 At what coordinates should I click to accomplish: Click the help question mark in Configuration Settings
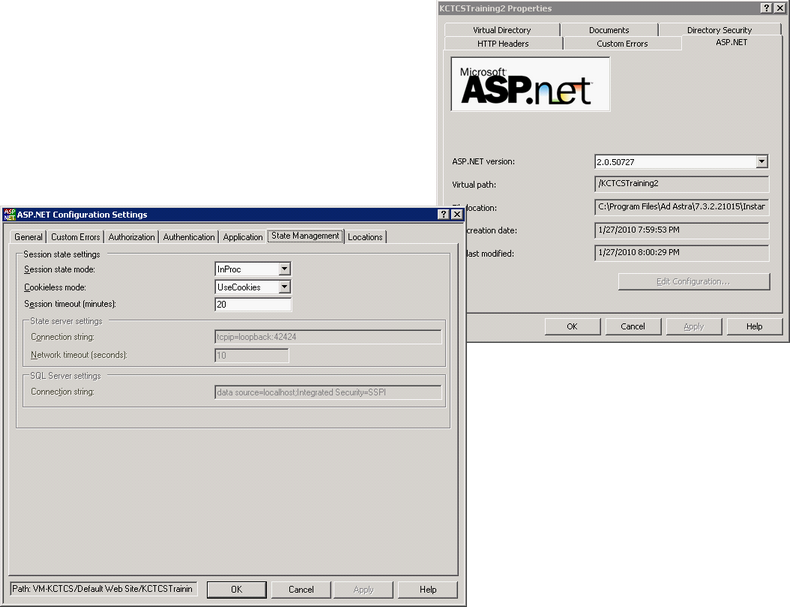(x=443, y=214)
